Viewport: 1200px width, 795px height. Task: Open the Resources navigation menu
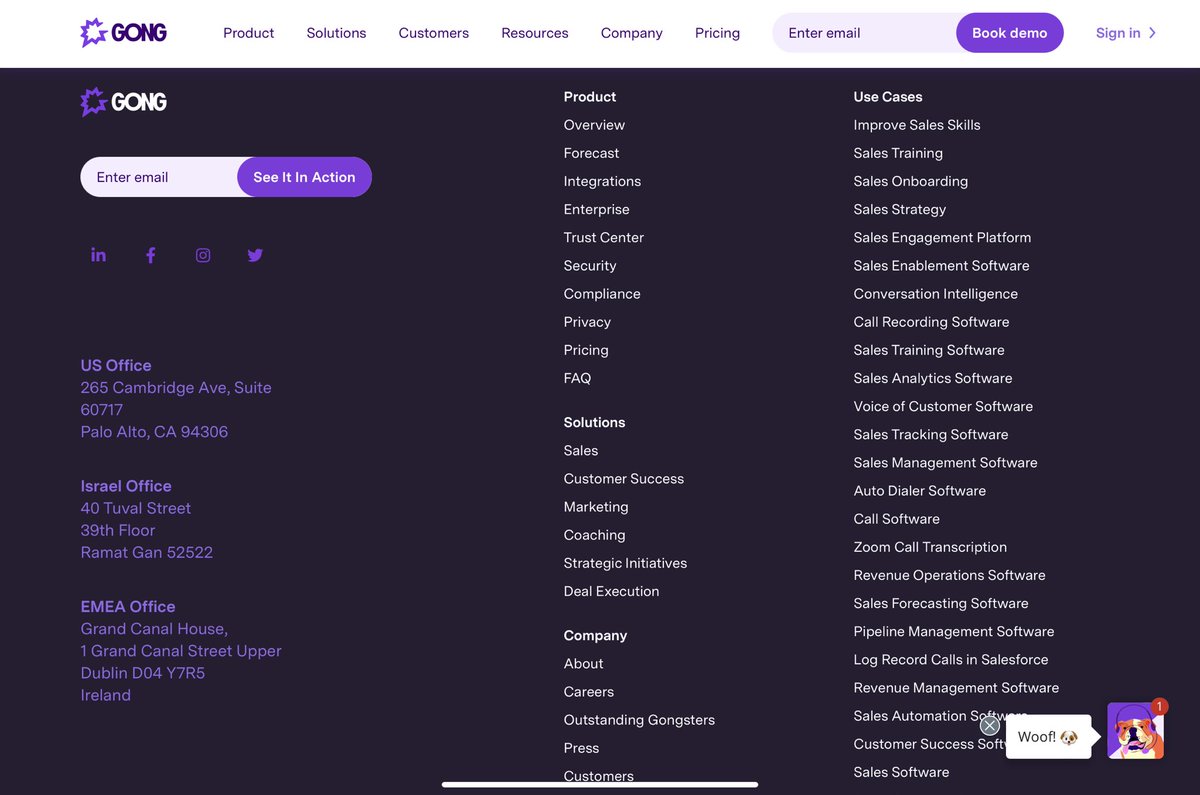[535, 33]
